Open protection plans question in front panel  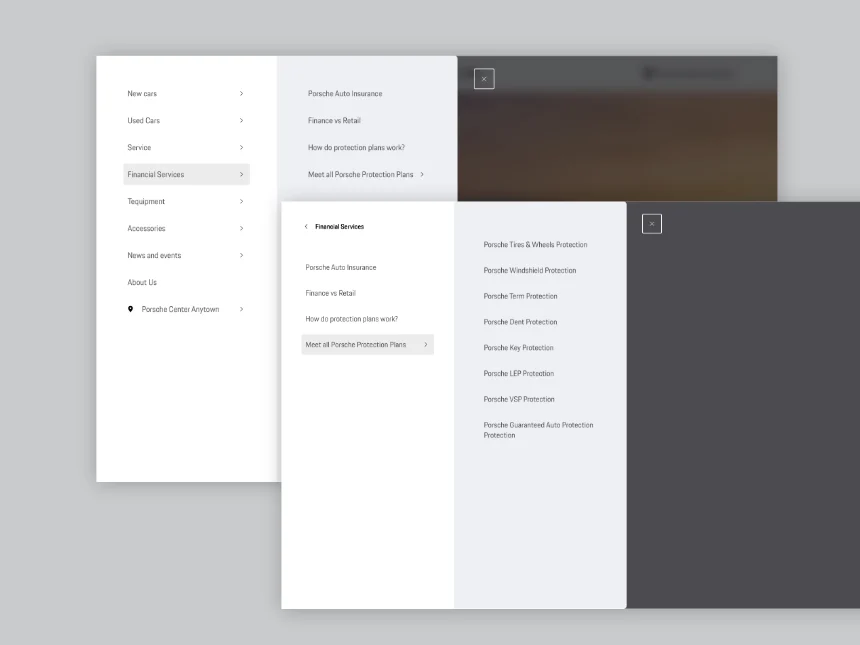point(351,319)
